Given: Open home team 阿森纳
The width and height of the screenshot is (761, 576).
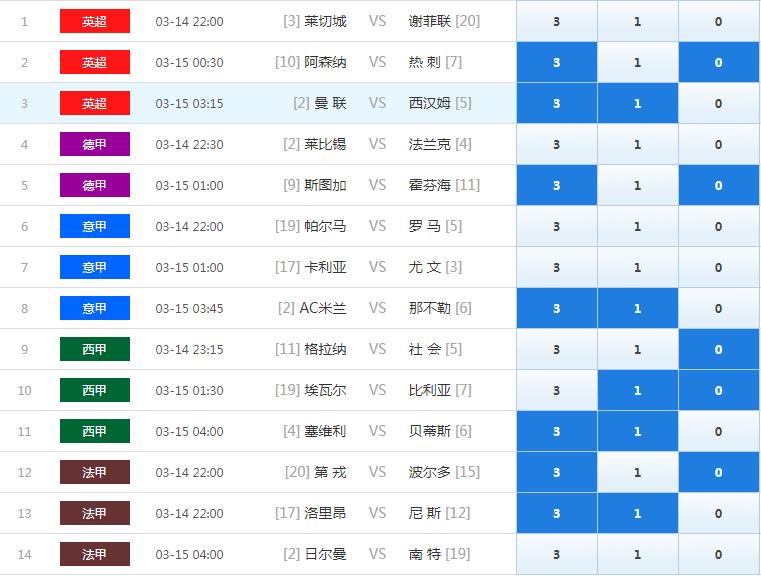Looking at the screenshot, I should pos(325,62).
